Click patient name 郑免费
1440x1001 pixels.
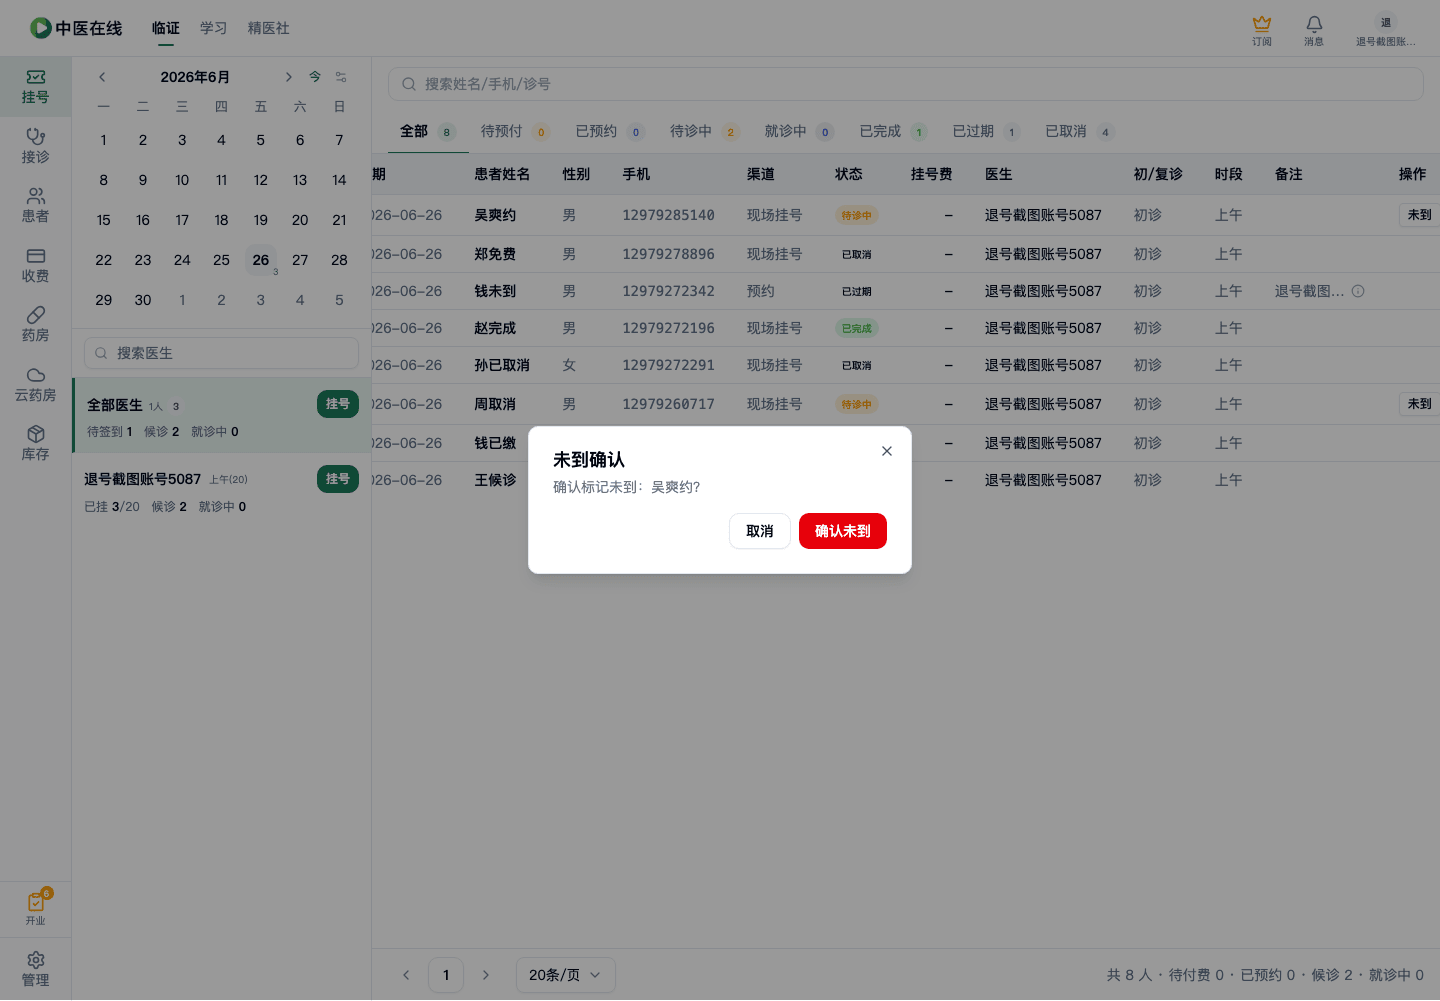(x=495, y=254)
